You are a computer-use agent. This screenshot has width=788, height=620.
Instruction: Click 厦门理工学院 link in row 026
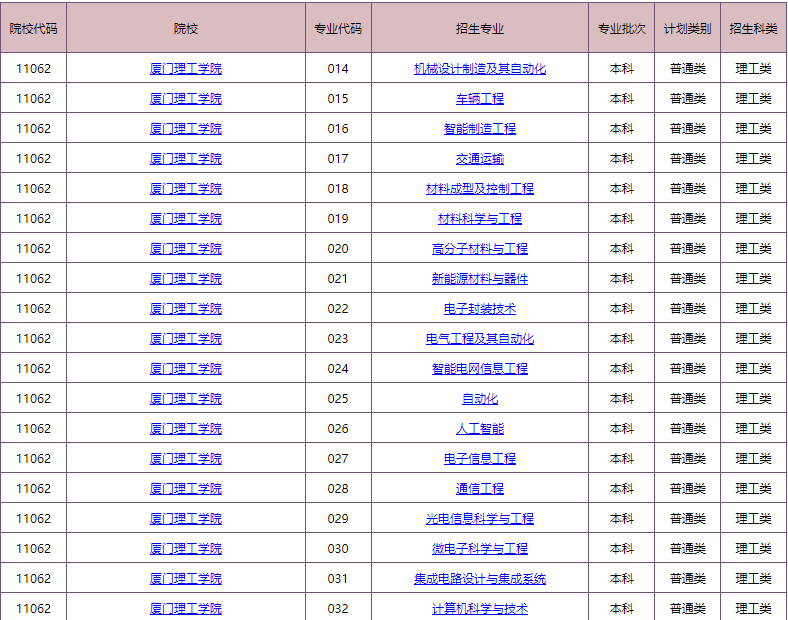click(x=185, y=429)
